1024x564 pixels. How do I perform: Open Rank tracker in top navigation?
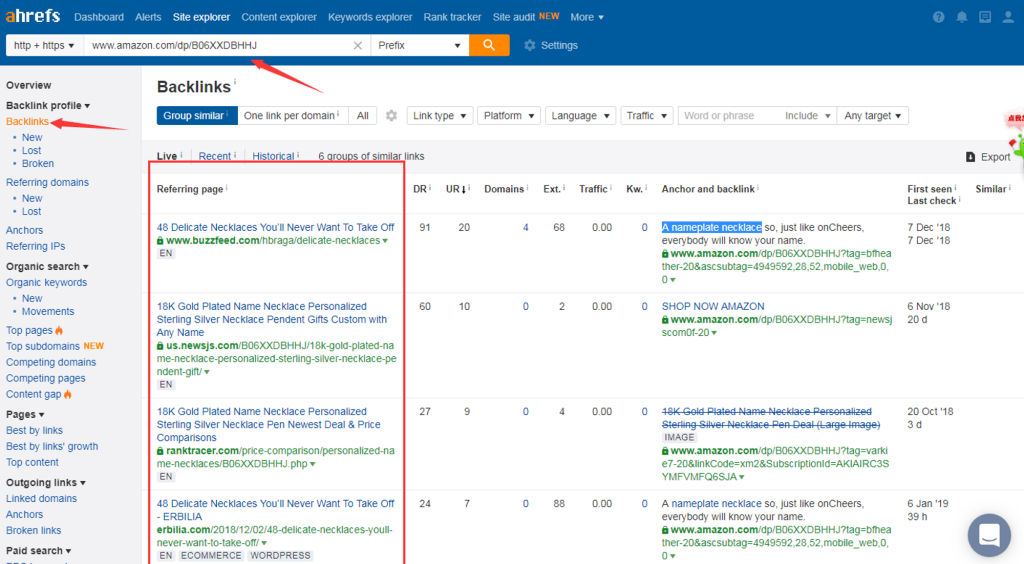point(452,17)
